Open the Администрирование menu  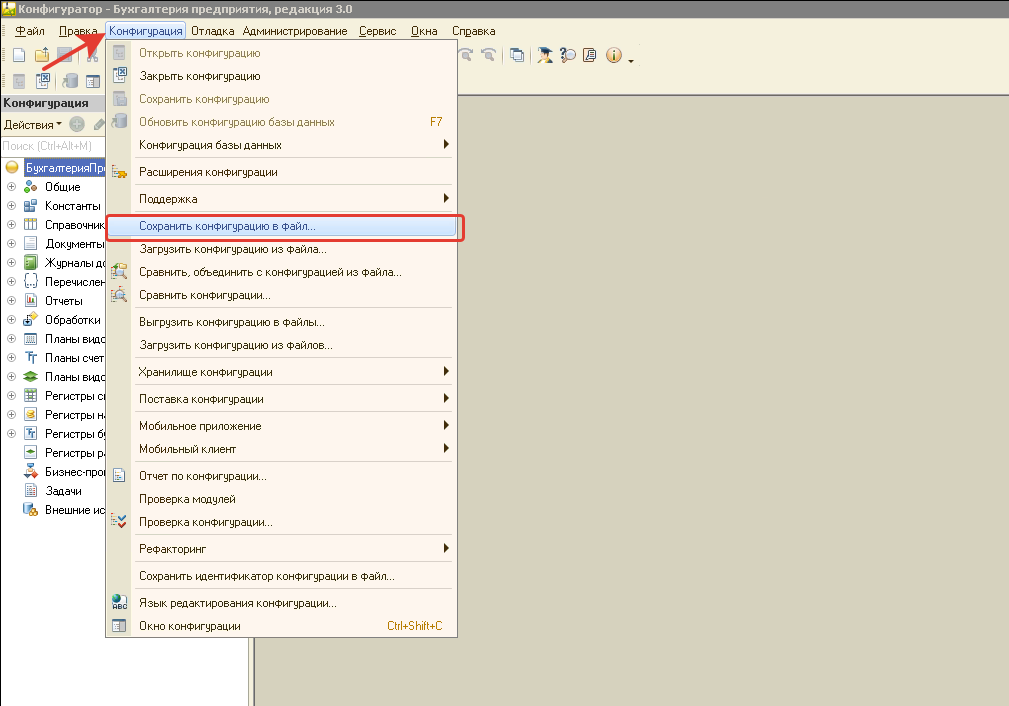point(295,31)
